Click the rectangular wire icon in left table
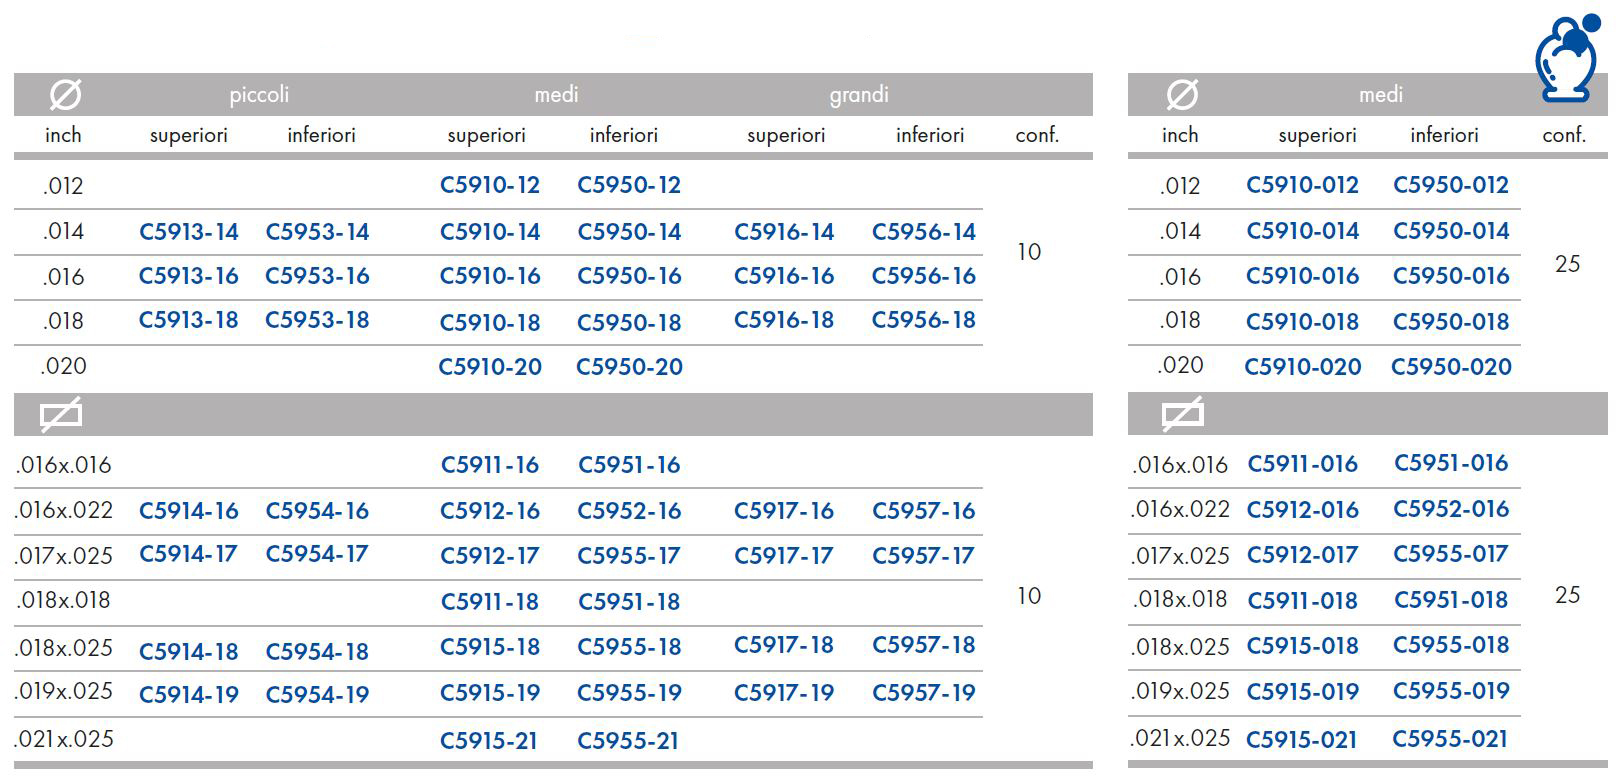 [61, 414]
